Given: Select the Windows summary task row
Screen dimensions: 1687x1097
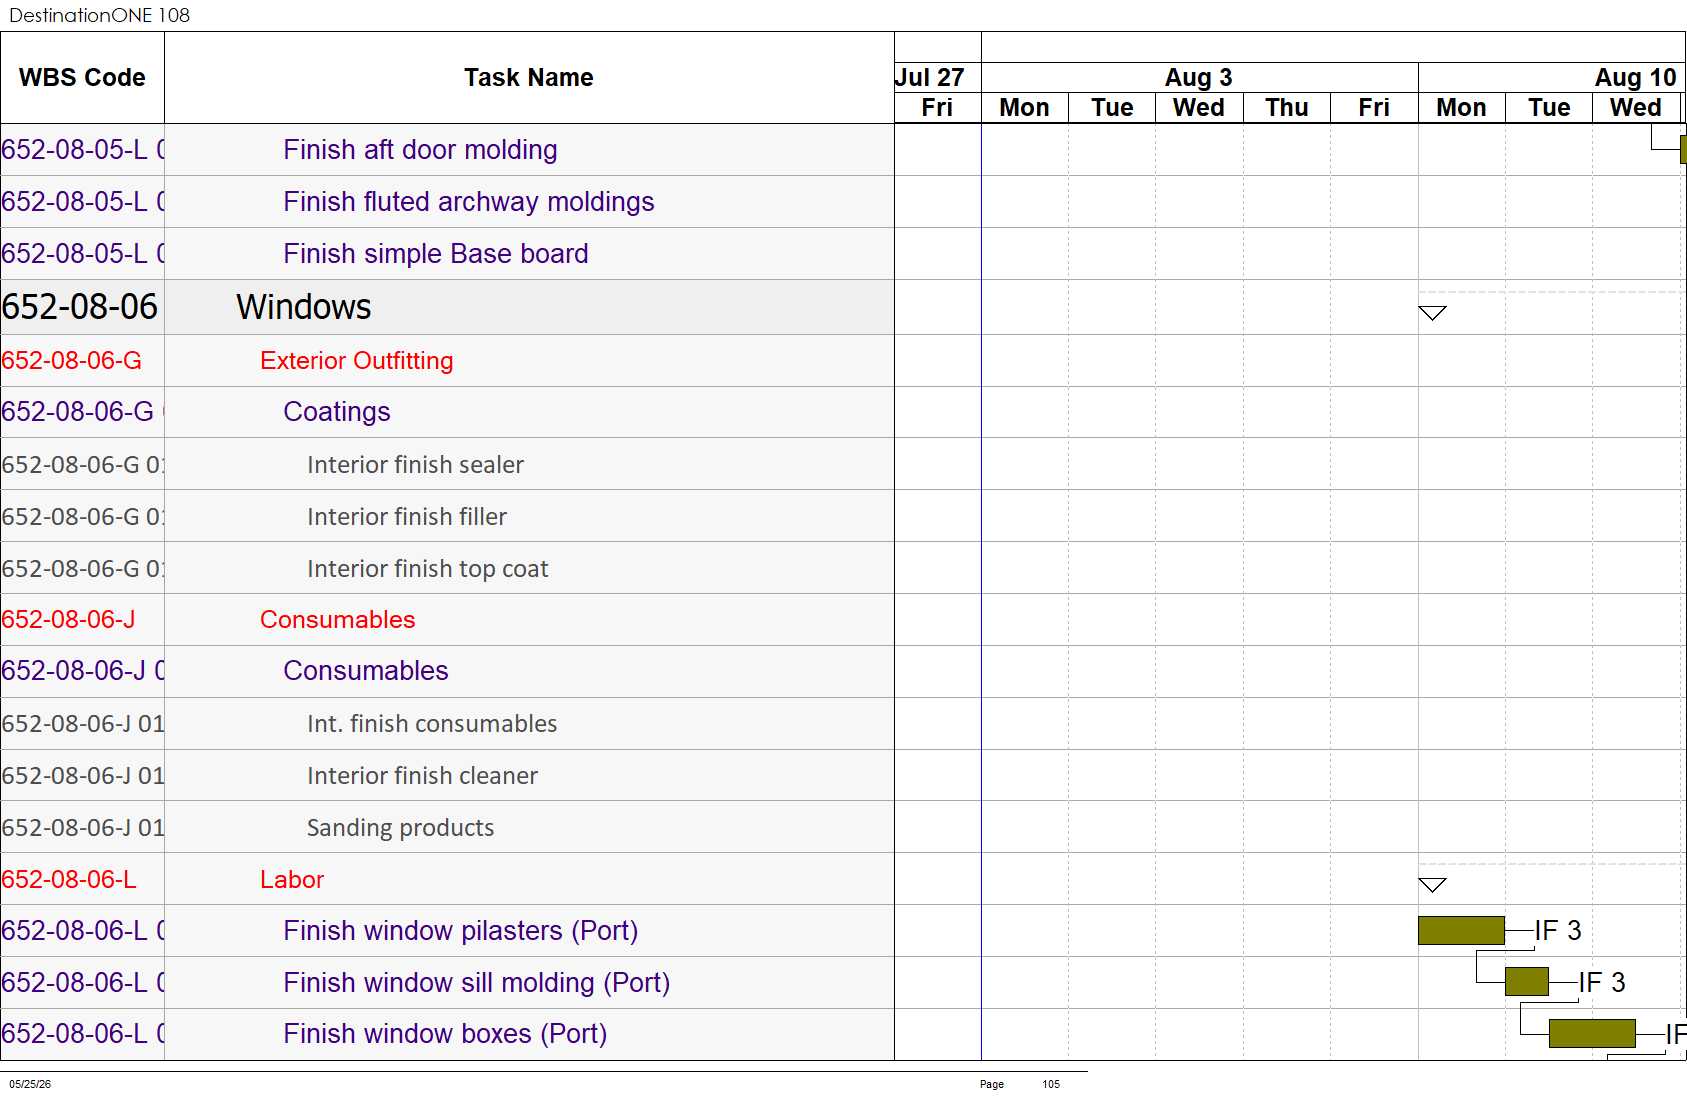Looking at the screenshot, I should pos(447,307).
